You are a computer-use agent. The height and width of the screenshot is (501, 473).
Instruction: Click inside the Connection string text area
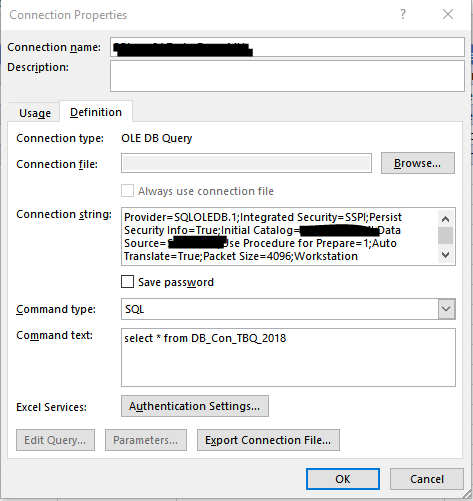(280, 236)
